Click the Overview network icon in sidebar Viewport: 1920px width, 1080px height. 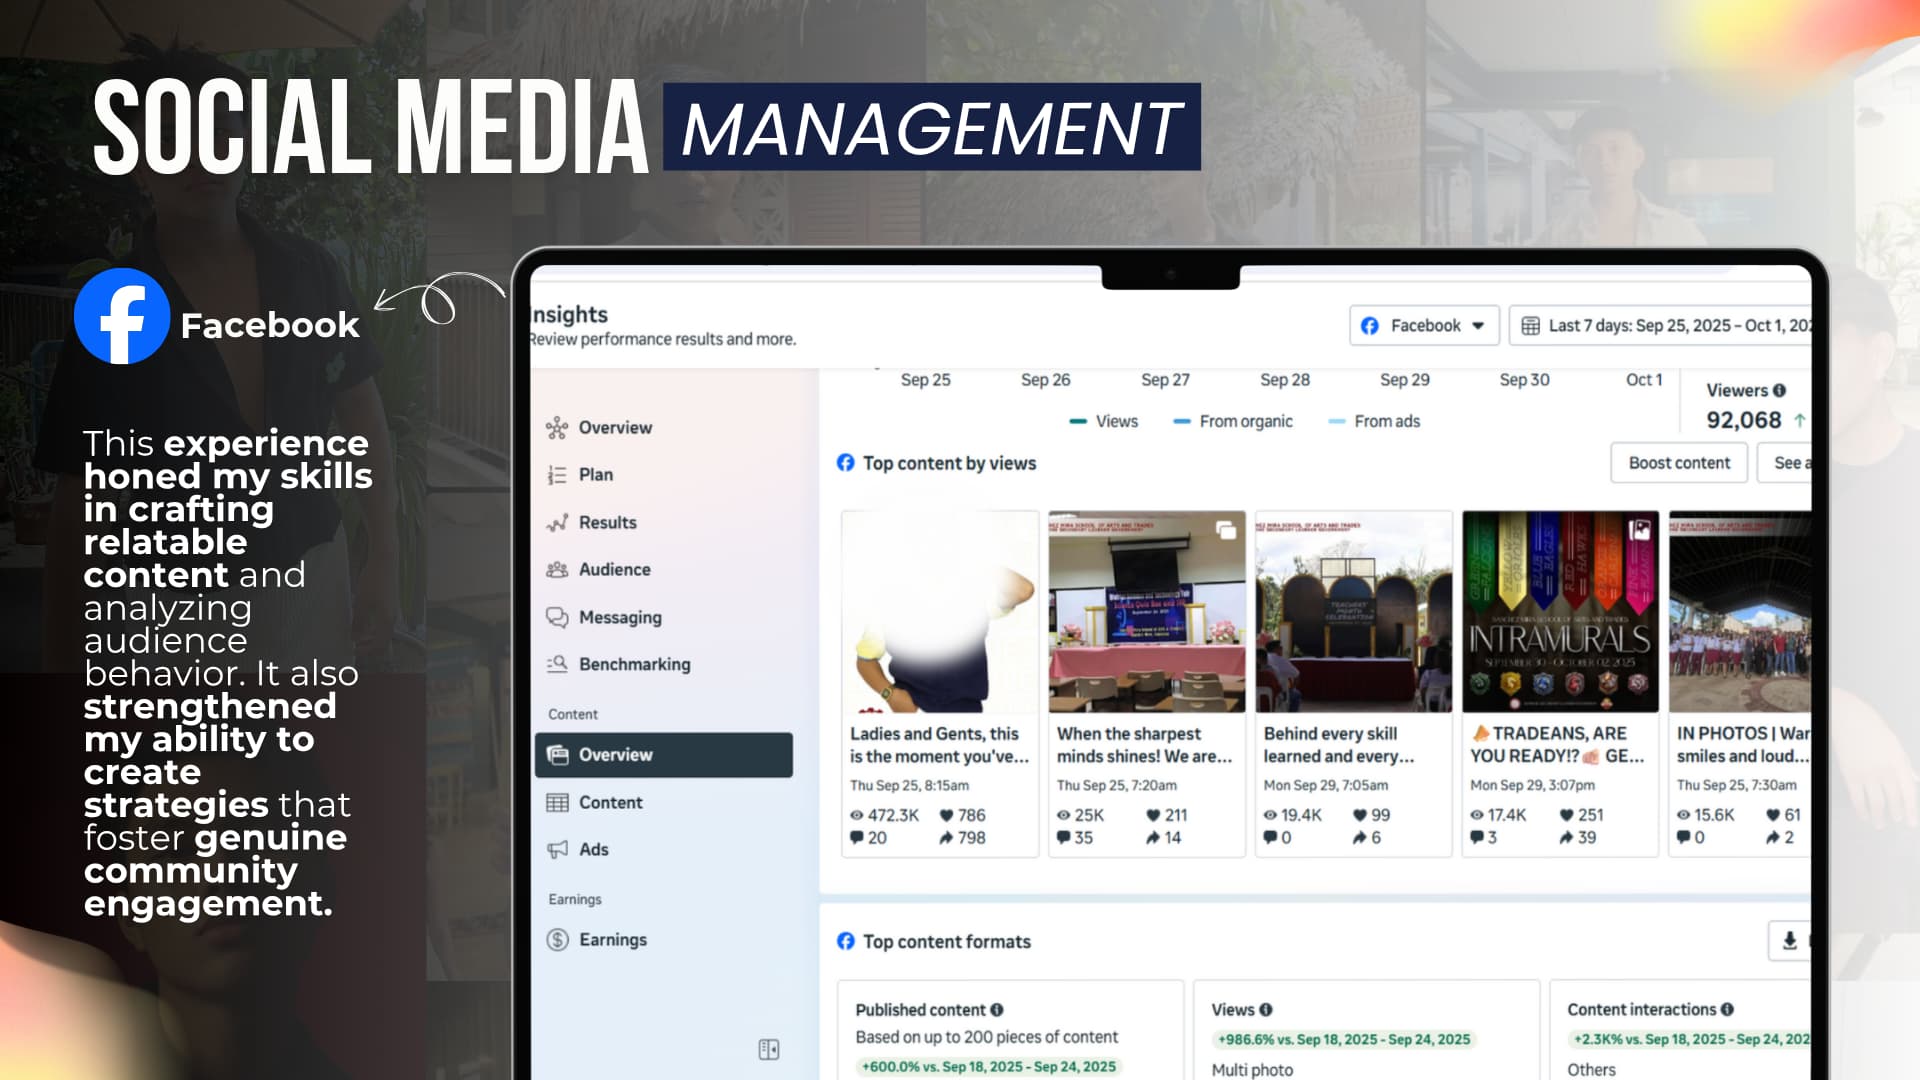[557, 428]
